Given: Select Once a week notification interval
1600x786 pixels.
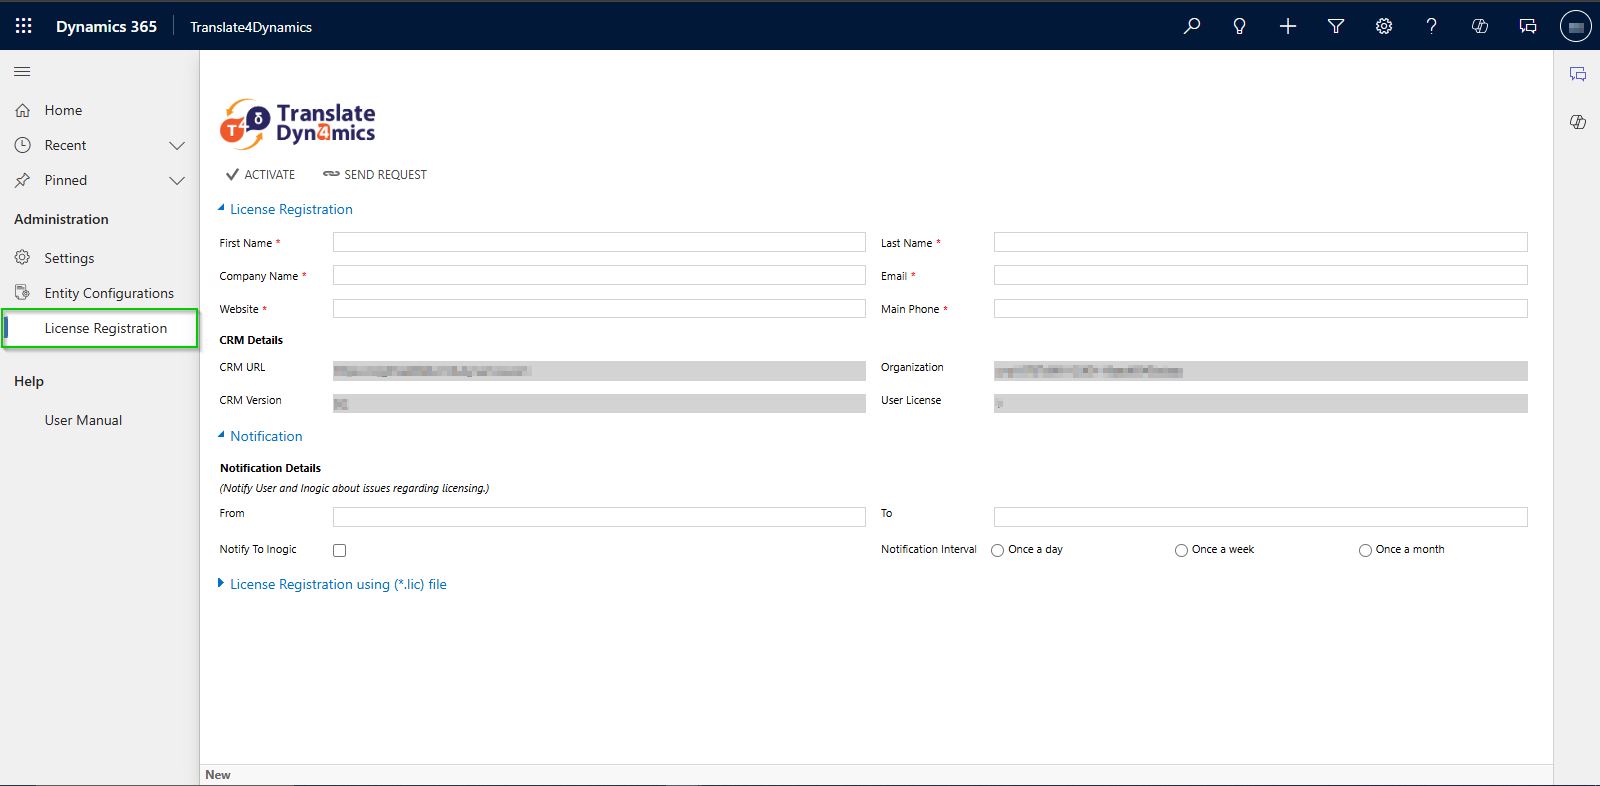Looking at the screenshot, I should coord(1181,550).
